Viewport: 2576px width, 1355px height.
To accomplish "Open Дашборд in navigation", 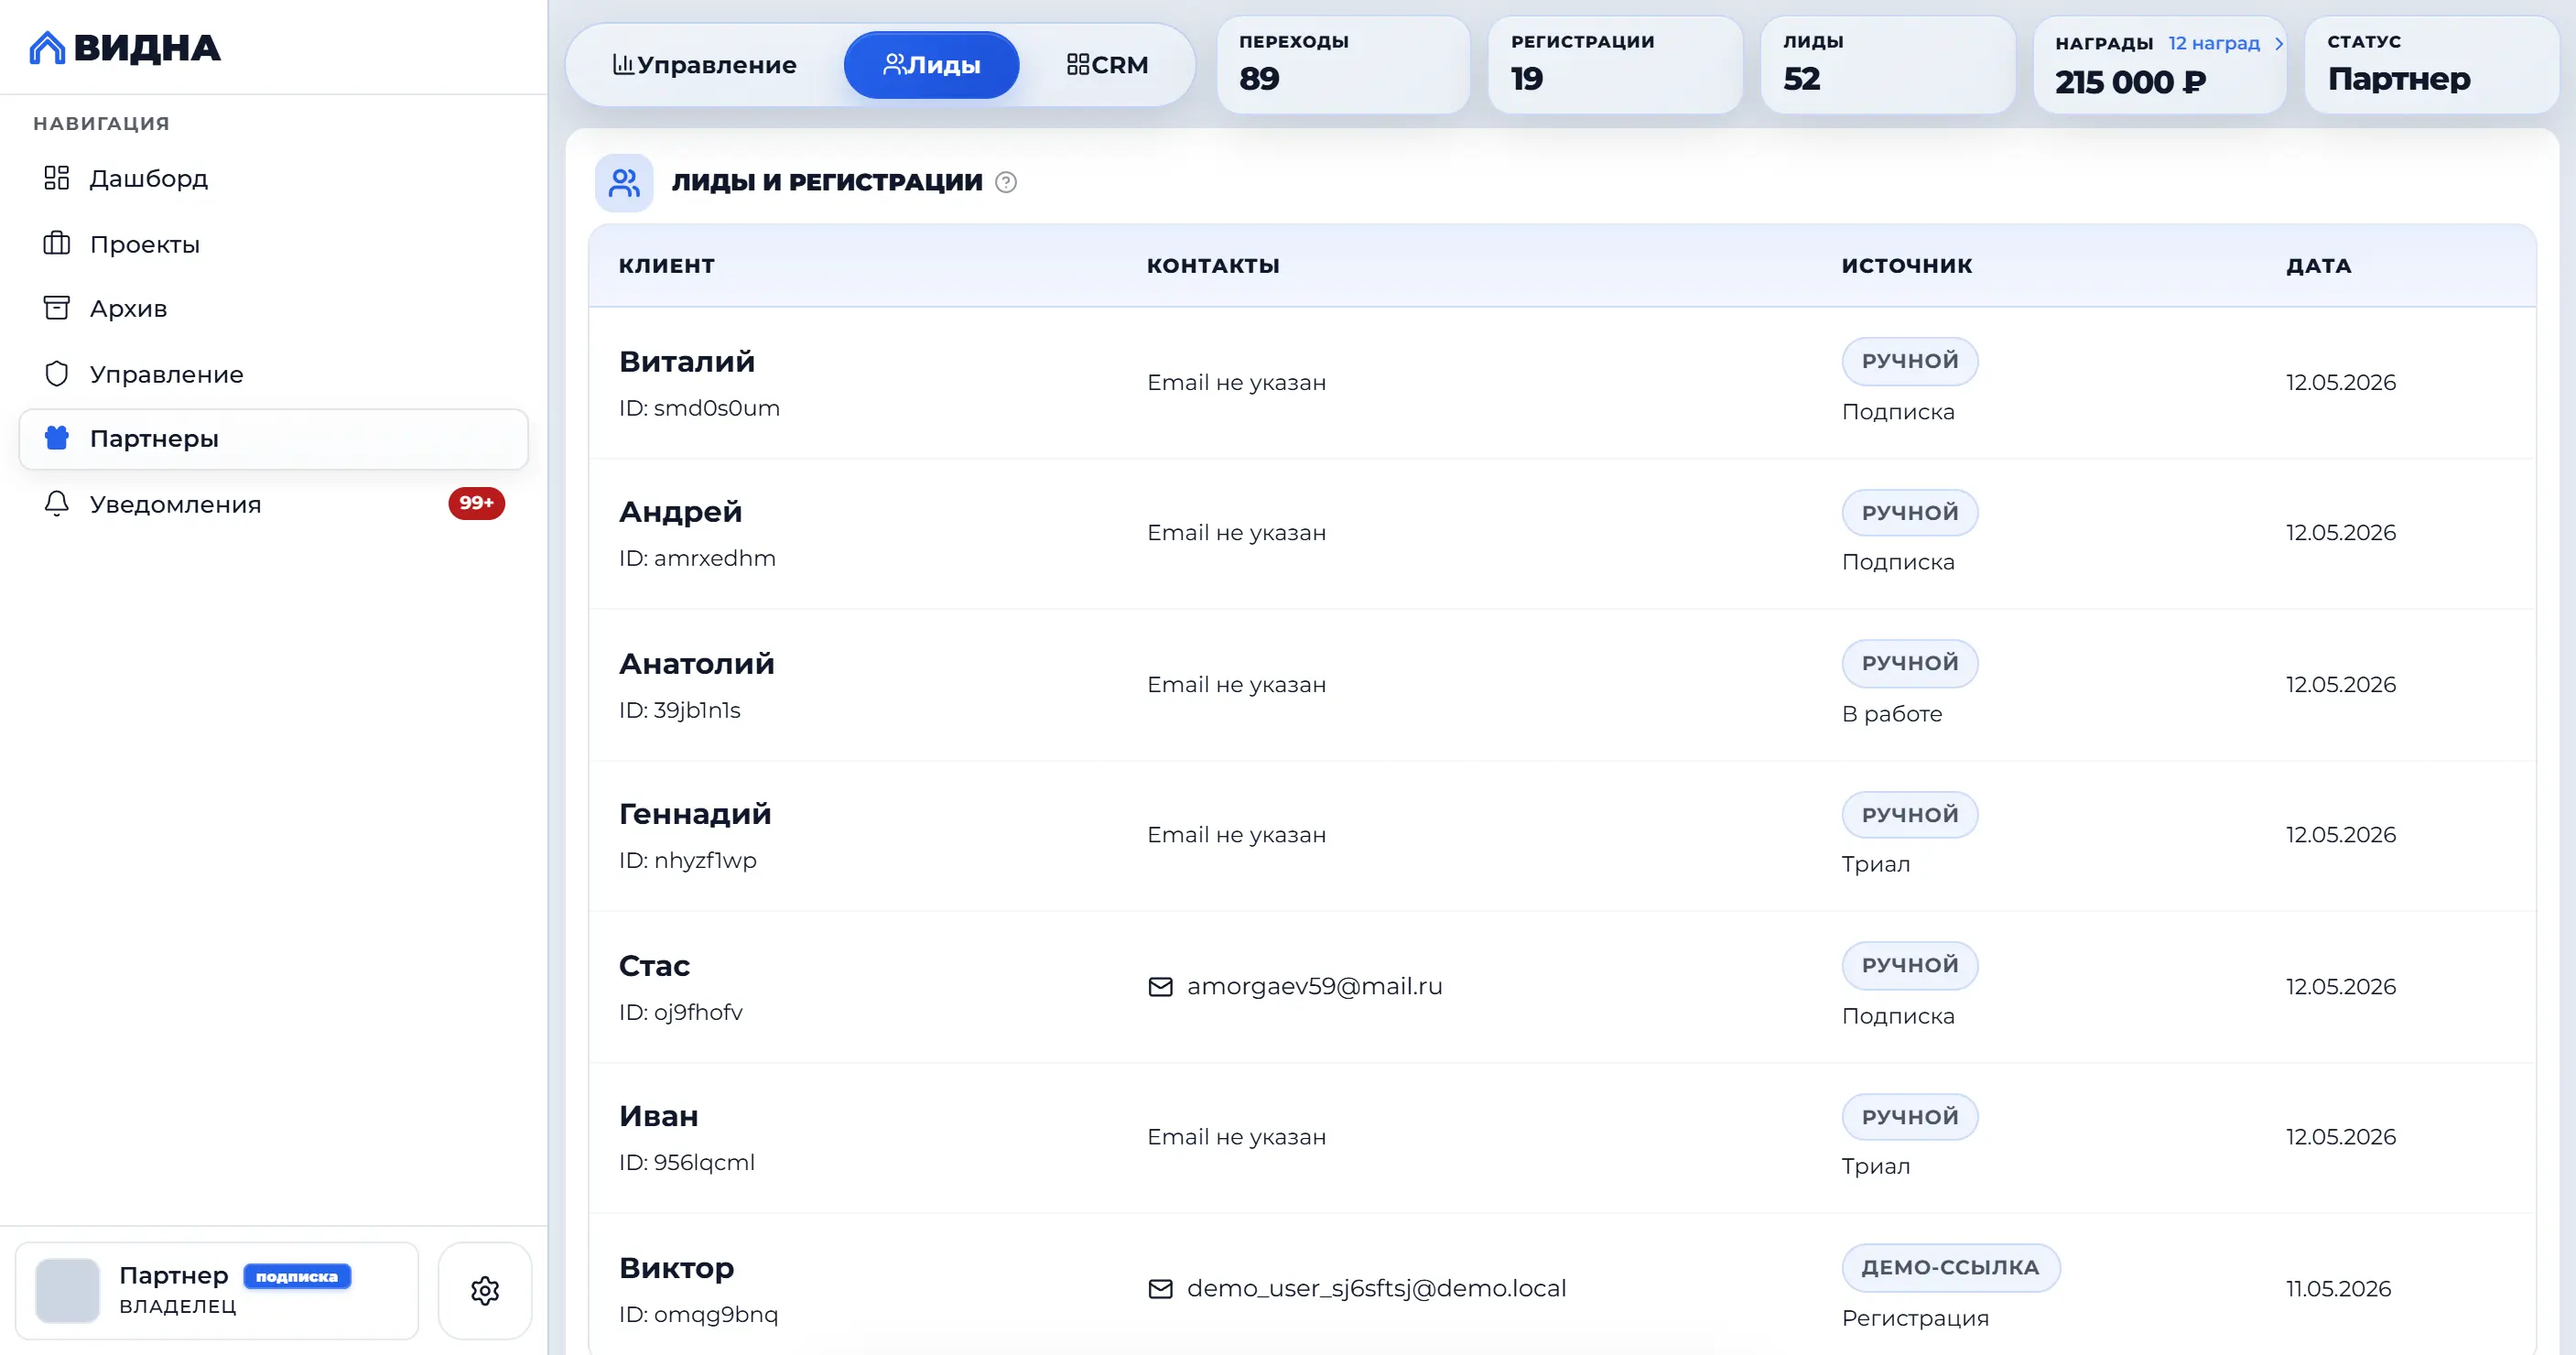I will pos(273,178).
